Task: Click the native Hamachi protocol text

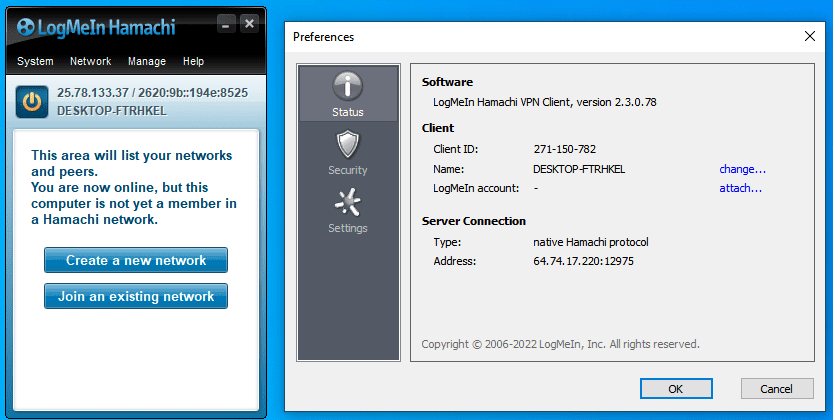Action: pyautogui.click(x=591, y=242)
